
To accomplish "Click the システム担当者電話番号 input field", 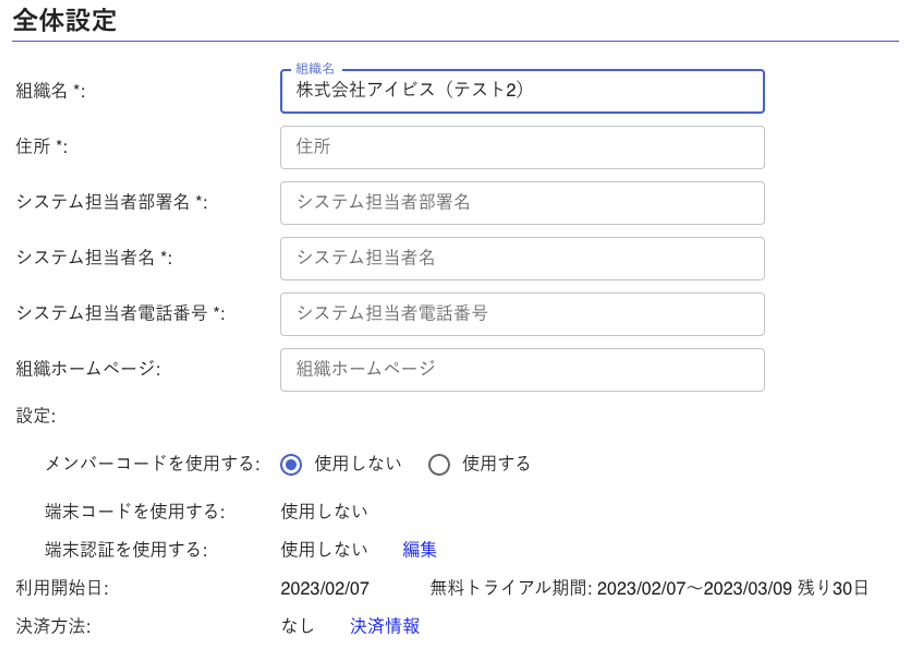I will coord(520,314).
